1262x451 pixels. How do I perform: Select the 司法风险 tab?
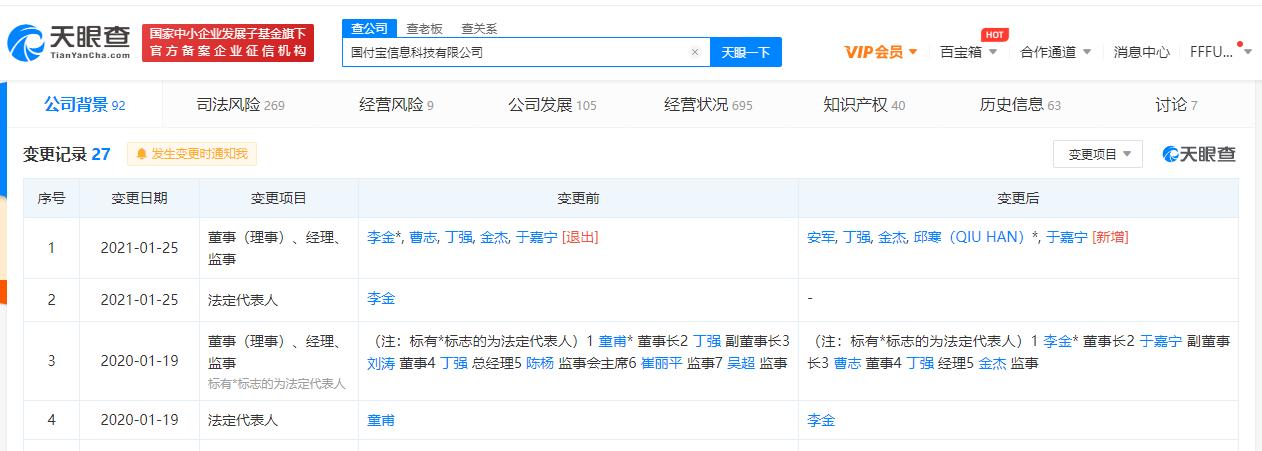click(x=242, y=104)
